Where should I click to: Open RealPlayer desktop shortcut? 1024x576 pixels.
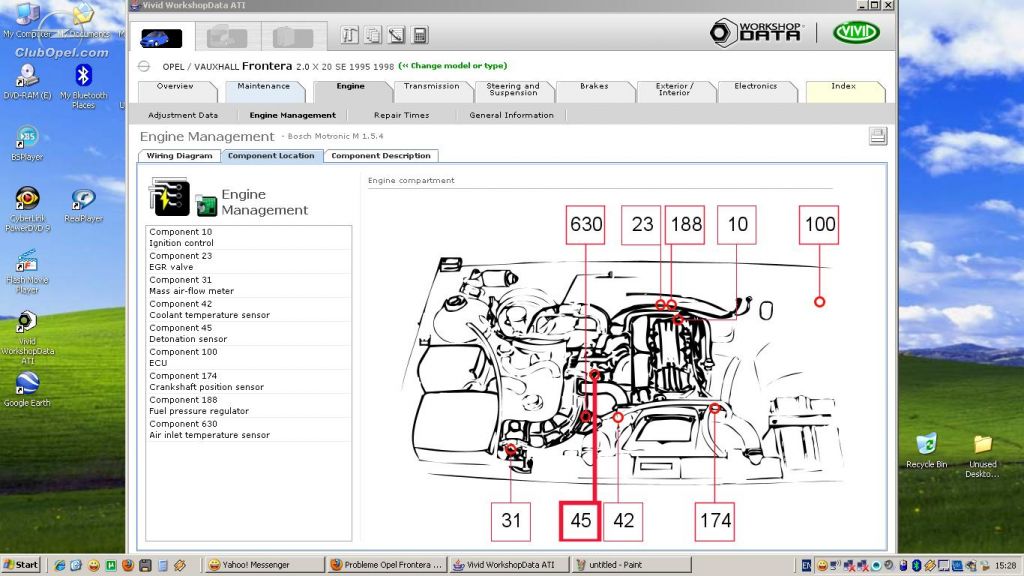(x=84, y=206)
